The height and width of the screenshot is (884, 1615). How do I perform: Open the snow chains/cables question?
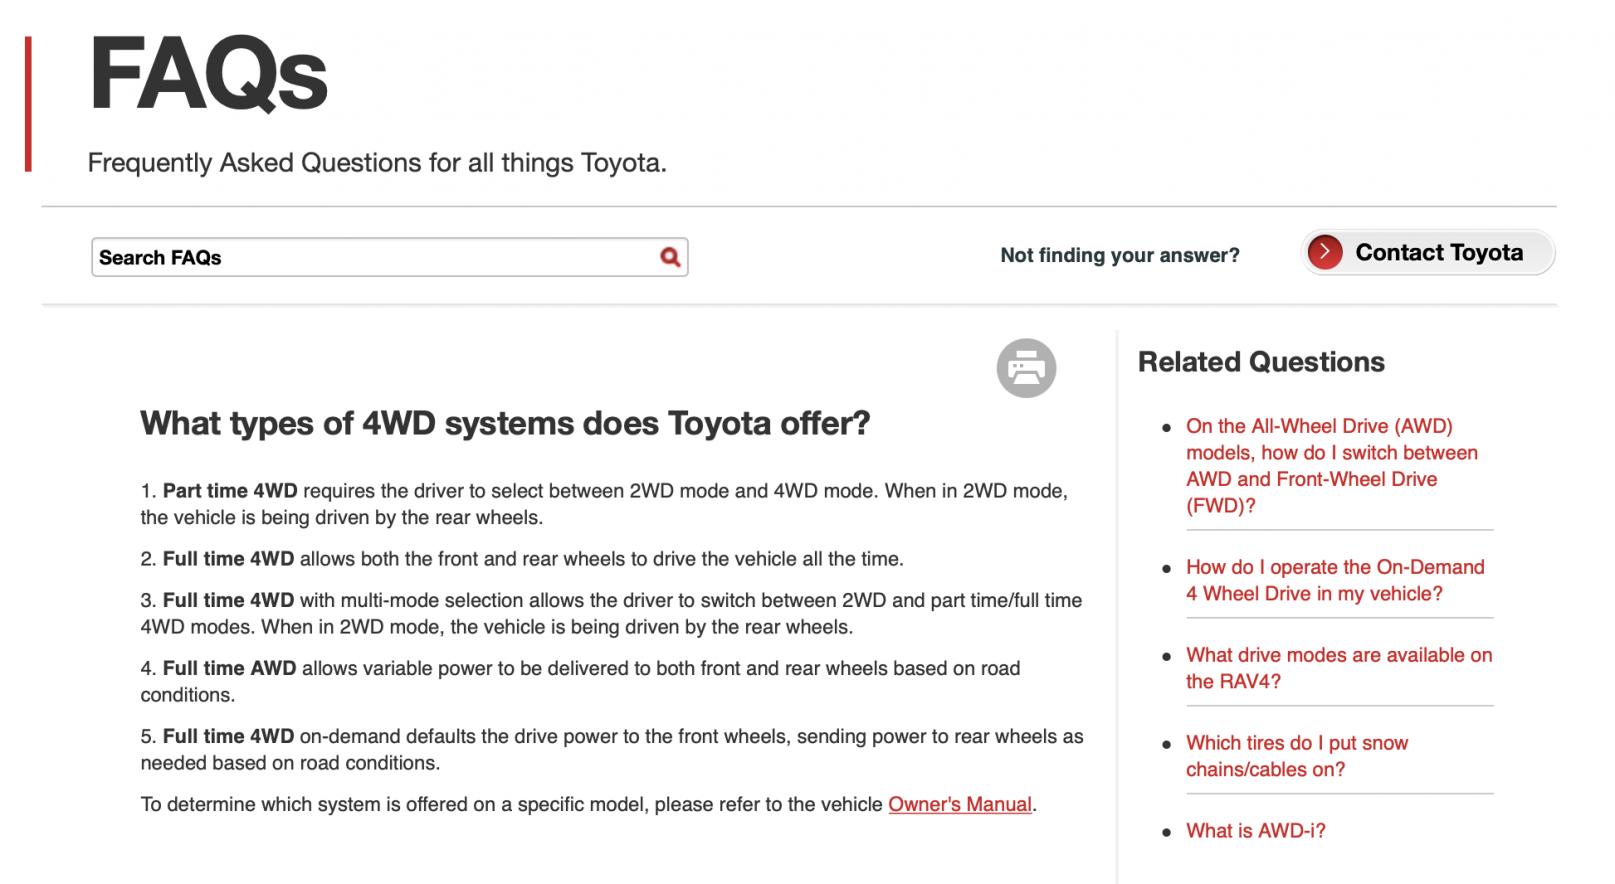1297,756
